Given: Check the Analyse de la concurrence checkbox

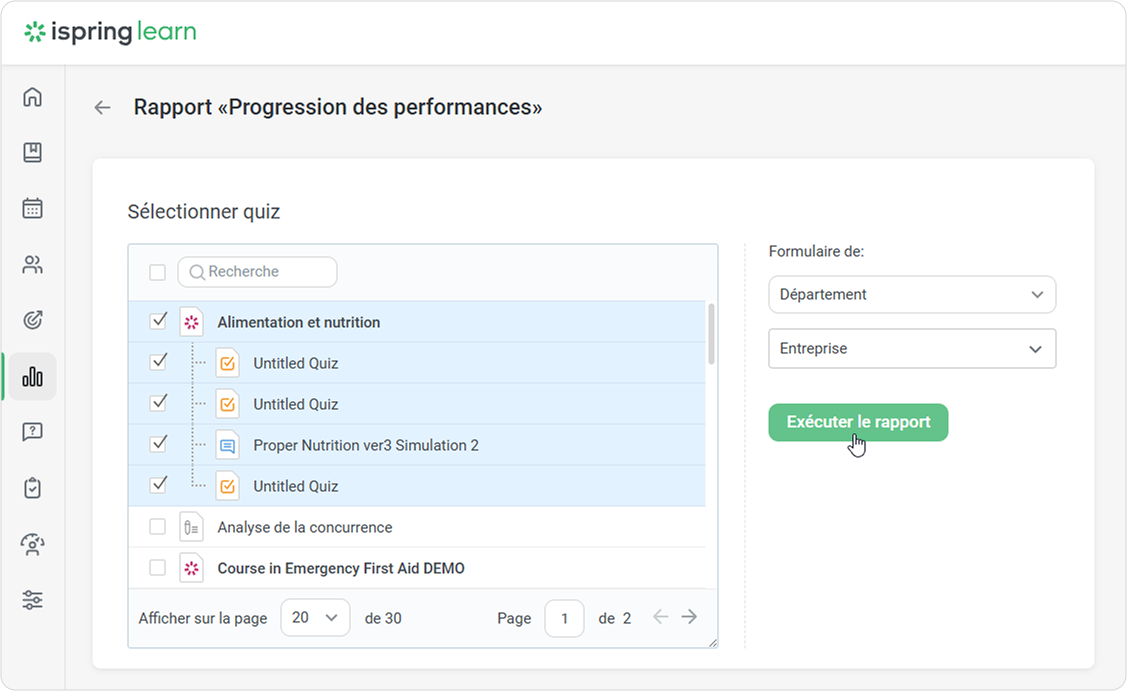Looking at the screenshot, I should [158, 527].
